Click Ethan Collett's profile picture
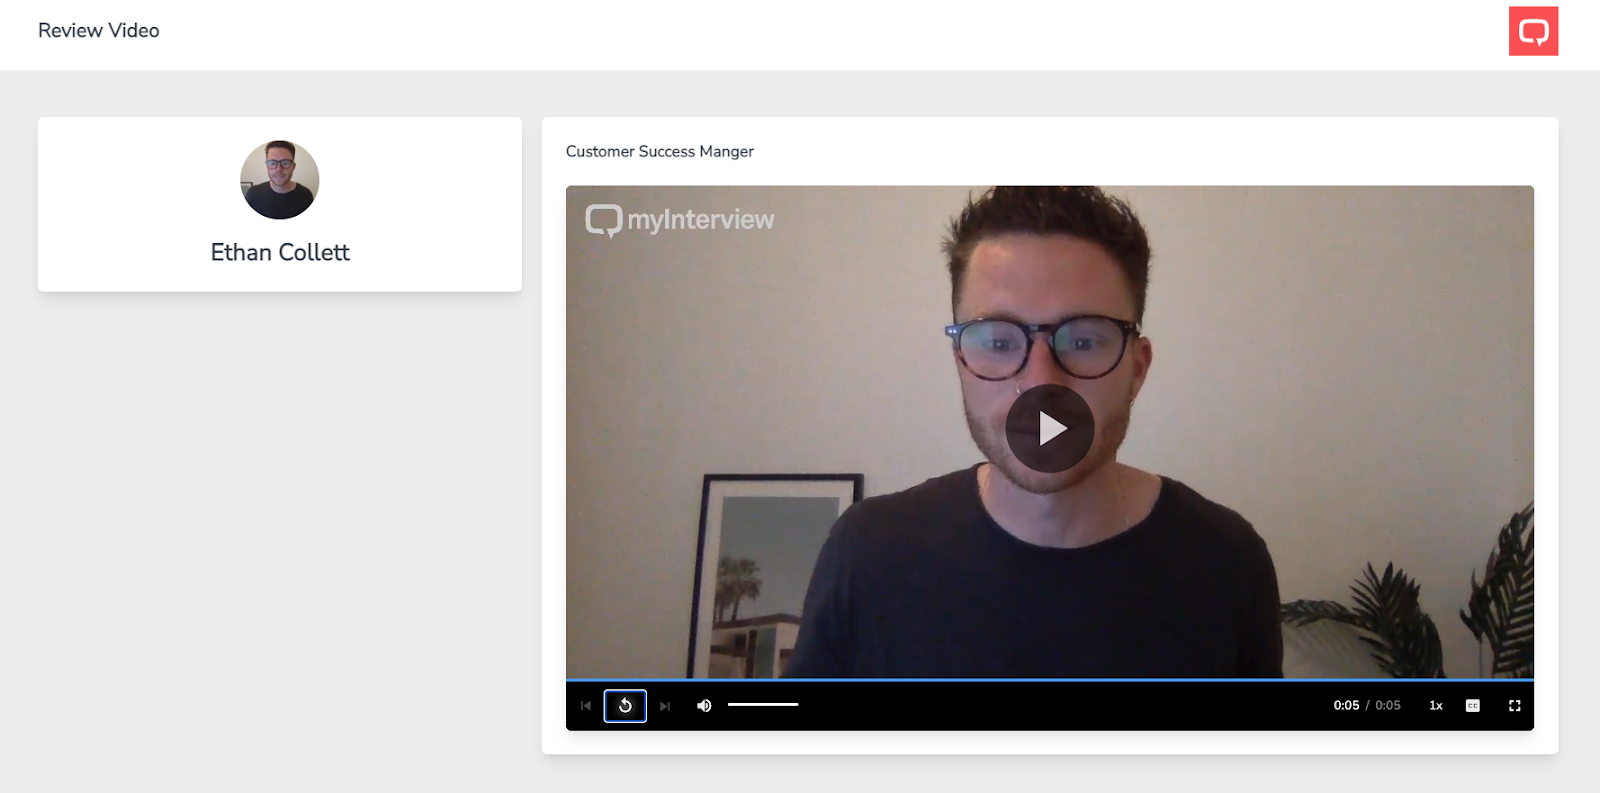Screen dimensions: 1600x793 click(x=280, y=180)
